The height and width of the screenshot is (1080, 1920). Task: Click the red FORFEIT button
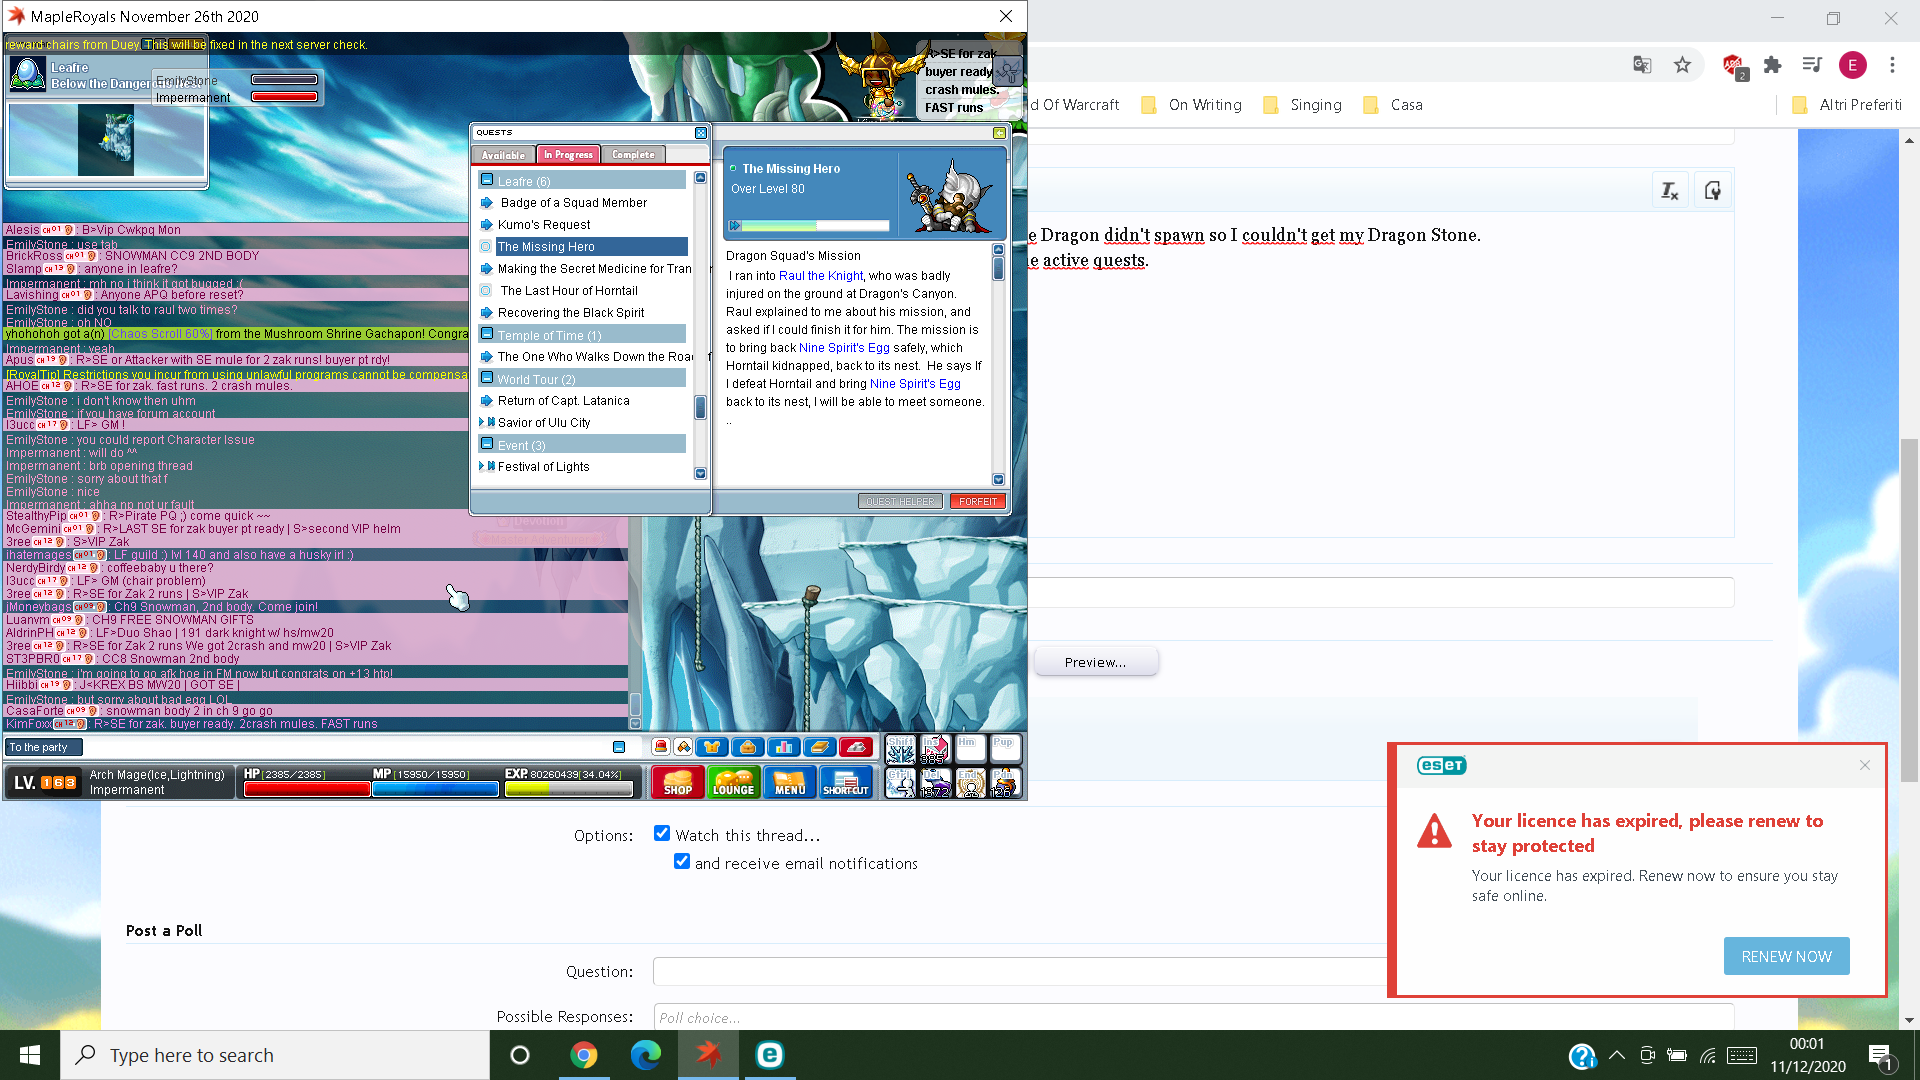[977, 502]
